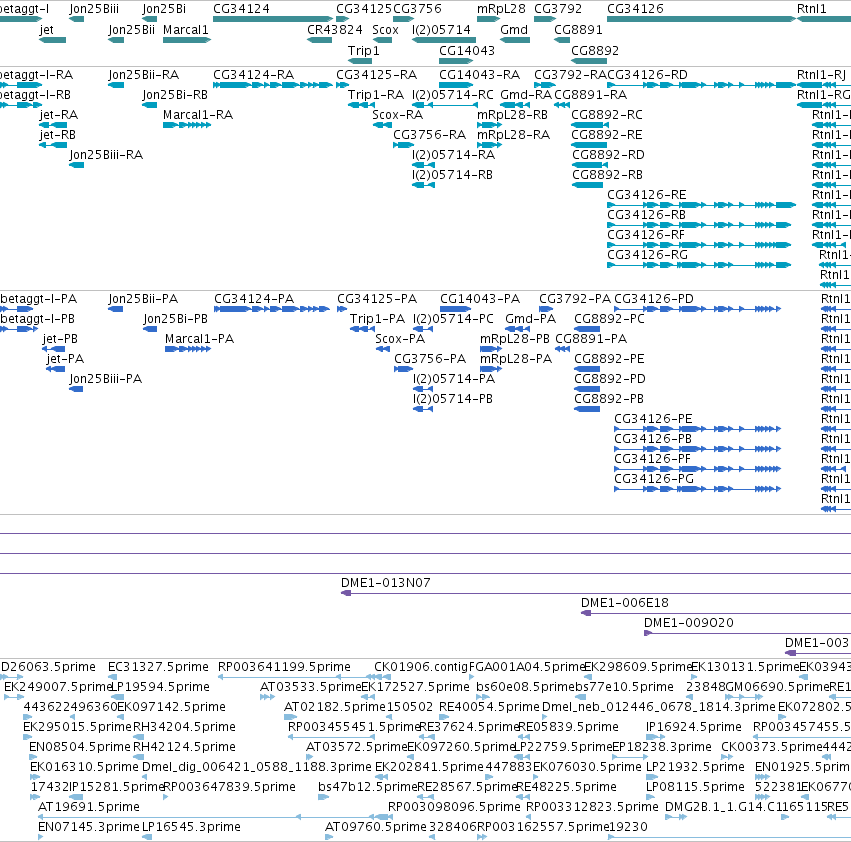Click the AT19691.5prime EST label
The image size is (851, 842).
point(89,807)
